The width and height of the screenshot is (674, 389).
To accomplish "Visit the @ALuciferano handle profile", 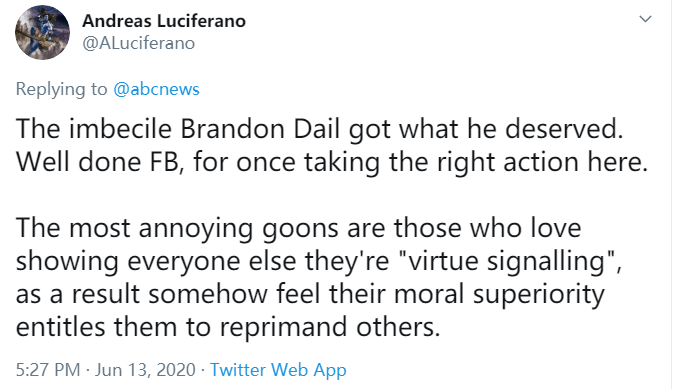I will pyautogui.click(x=138, y=43).
